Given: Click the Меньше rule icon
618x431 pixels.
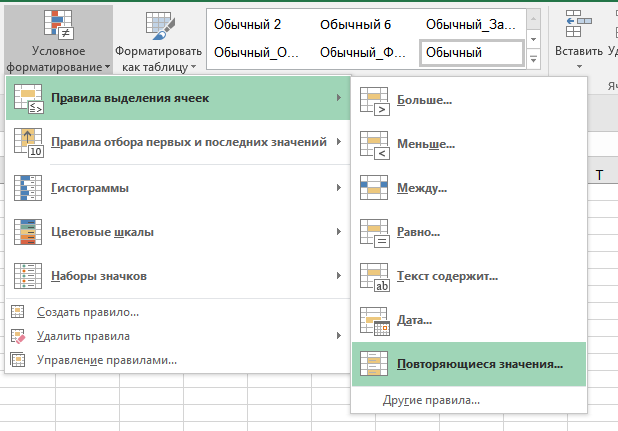Looking at the screenshot, I should coord(373,144).
